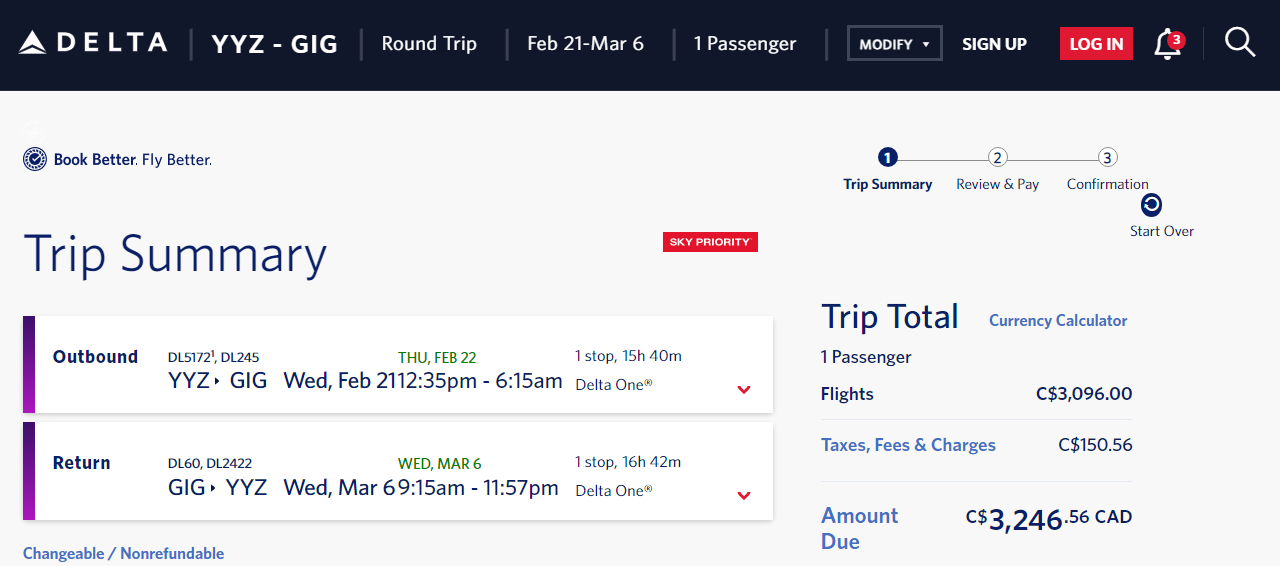Click the Round Trip header item
1280x566 pixels.
tap(429, 44)
